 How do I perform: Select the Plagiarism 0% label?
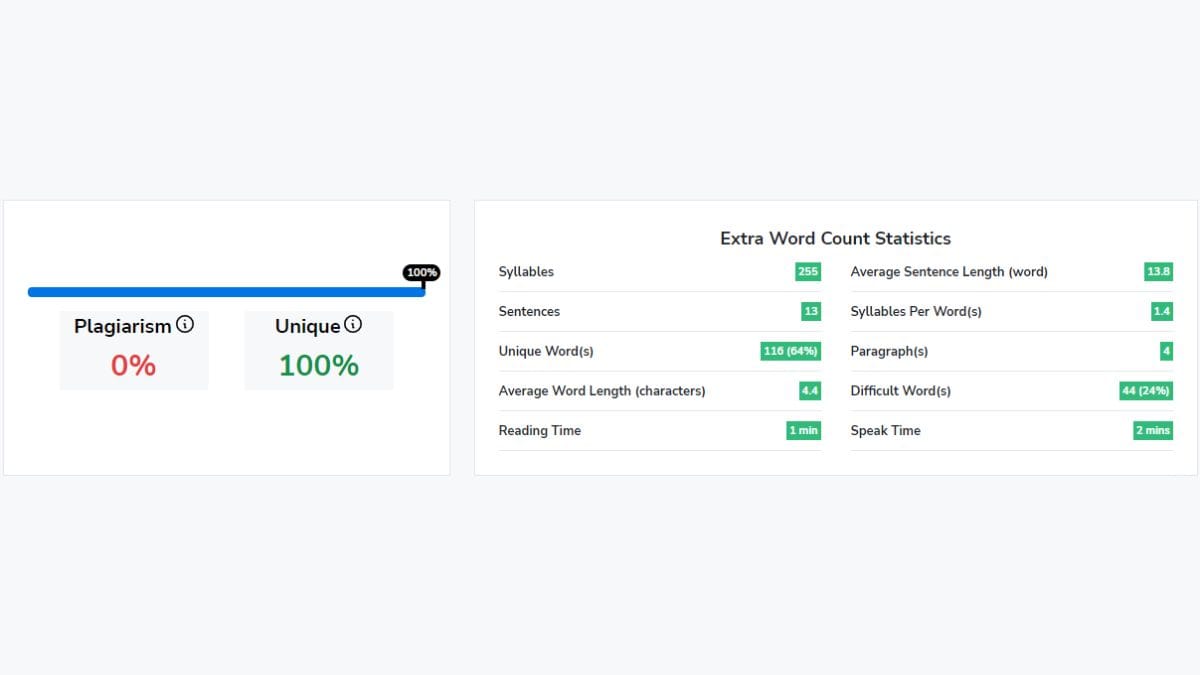pos(133,365)
